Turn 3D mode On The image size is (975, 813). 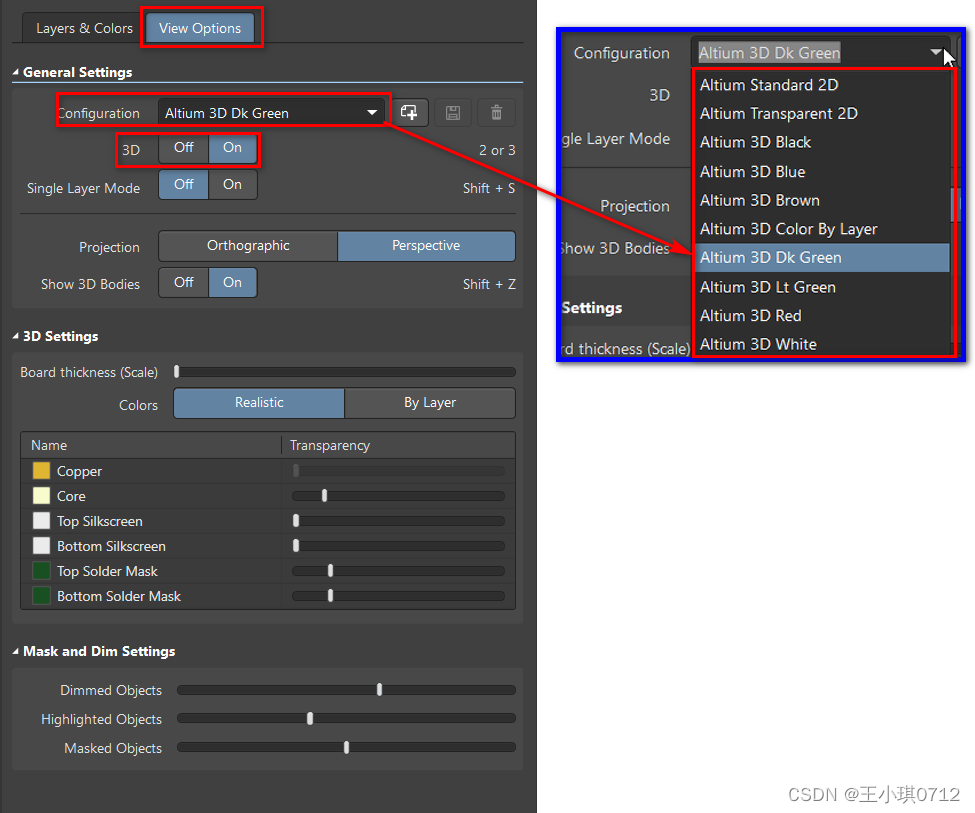pos(233,148)
